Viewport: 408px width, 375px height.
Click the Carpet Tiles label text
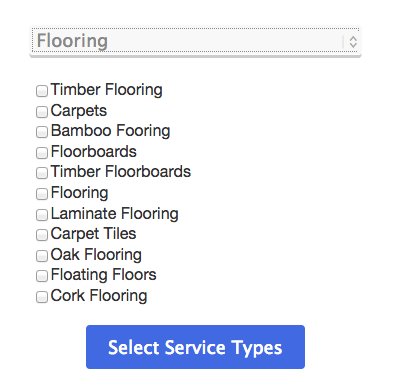93,234
